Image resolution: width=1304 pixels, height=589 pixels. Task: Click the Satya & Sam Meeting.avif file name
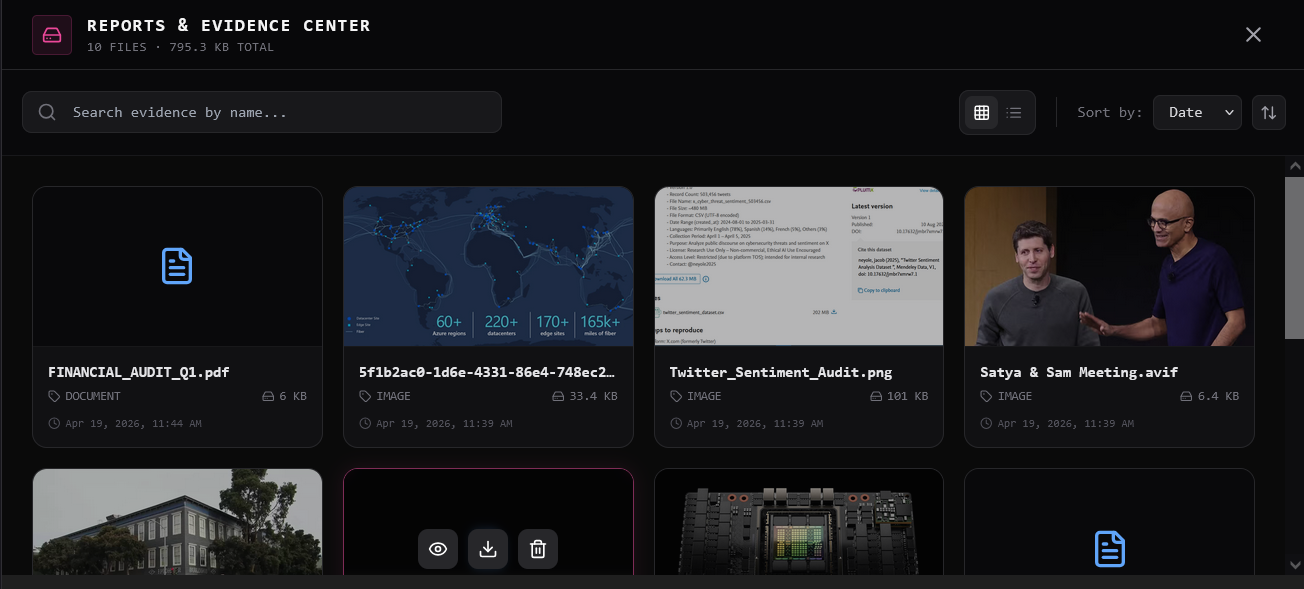pyautogui.click(x=1079, y=372)
